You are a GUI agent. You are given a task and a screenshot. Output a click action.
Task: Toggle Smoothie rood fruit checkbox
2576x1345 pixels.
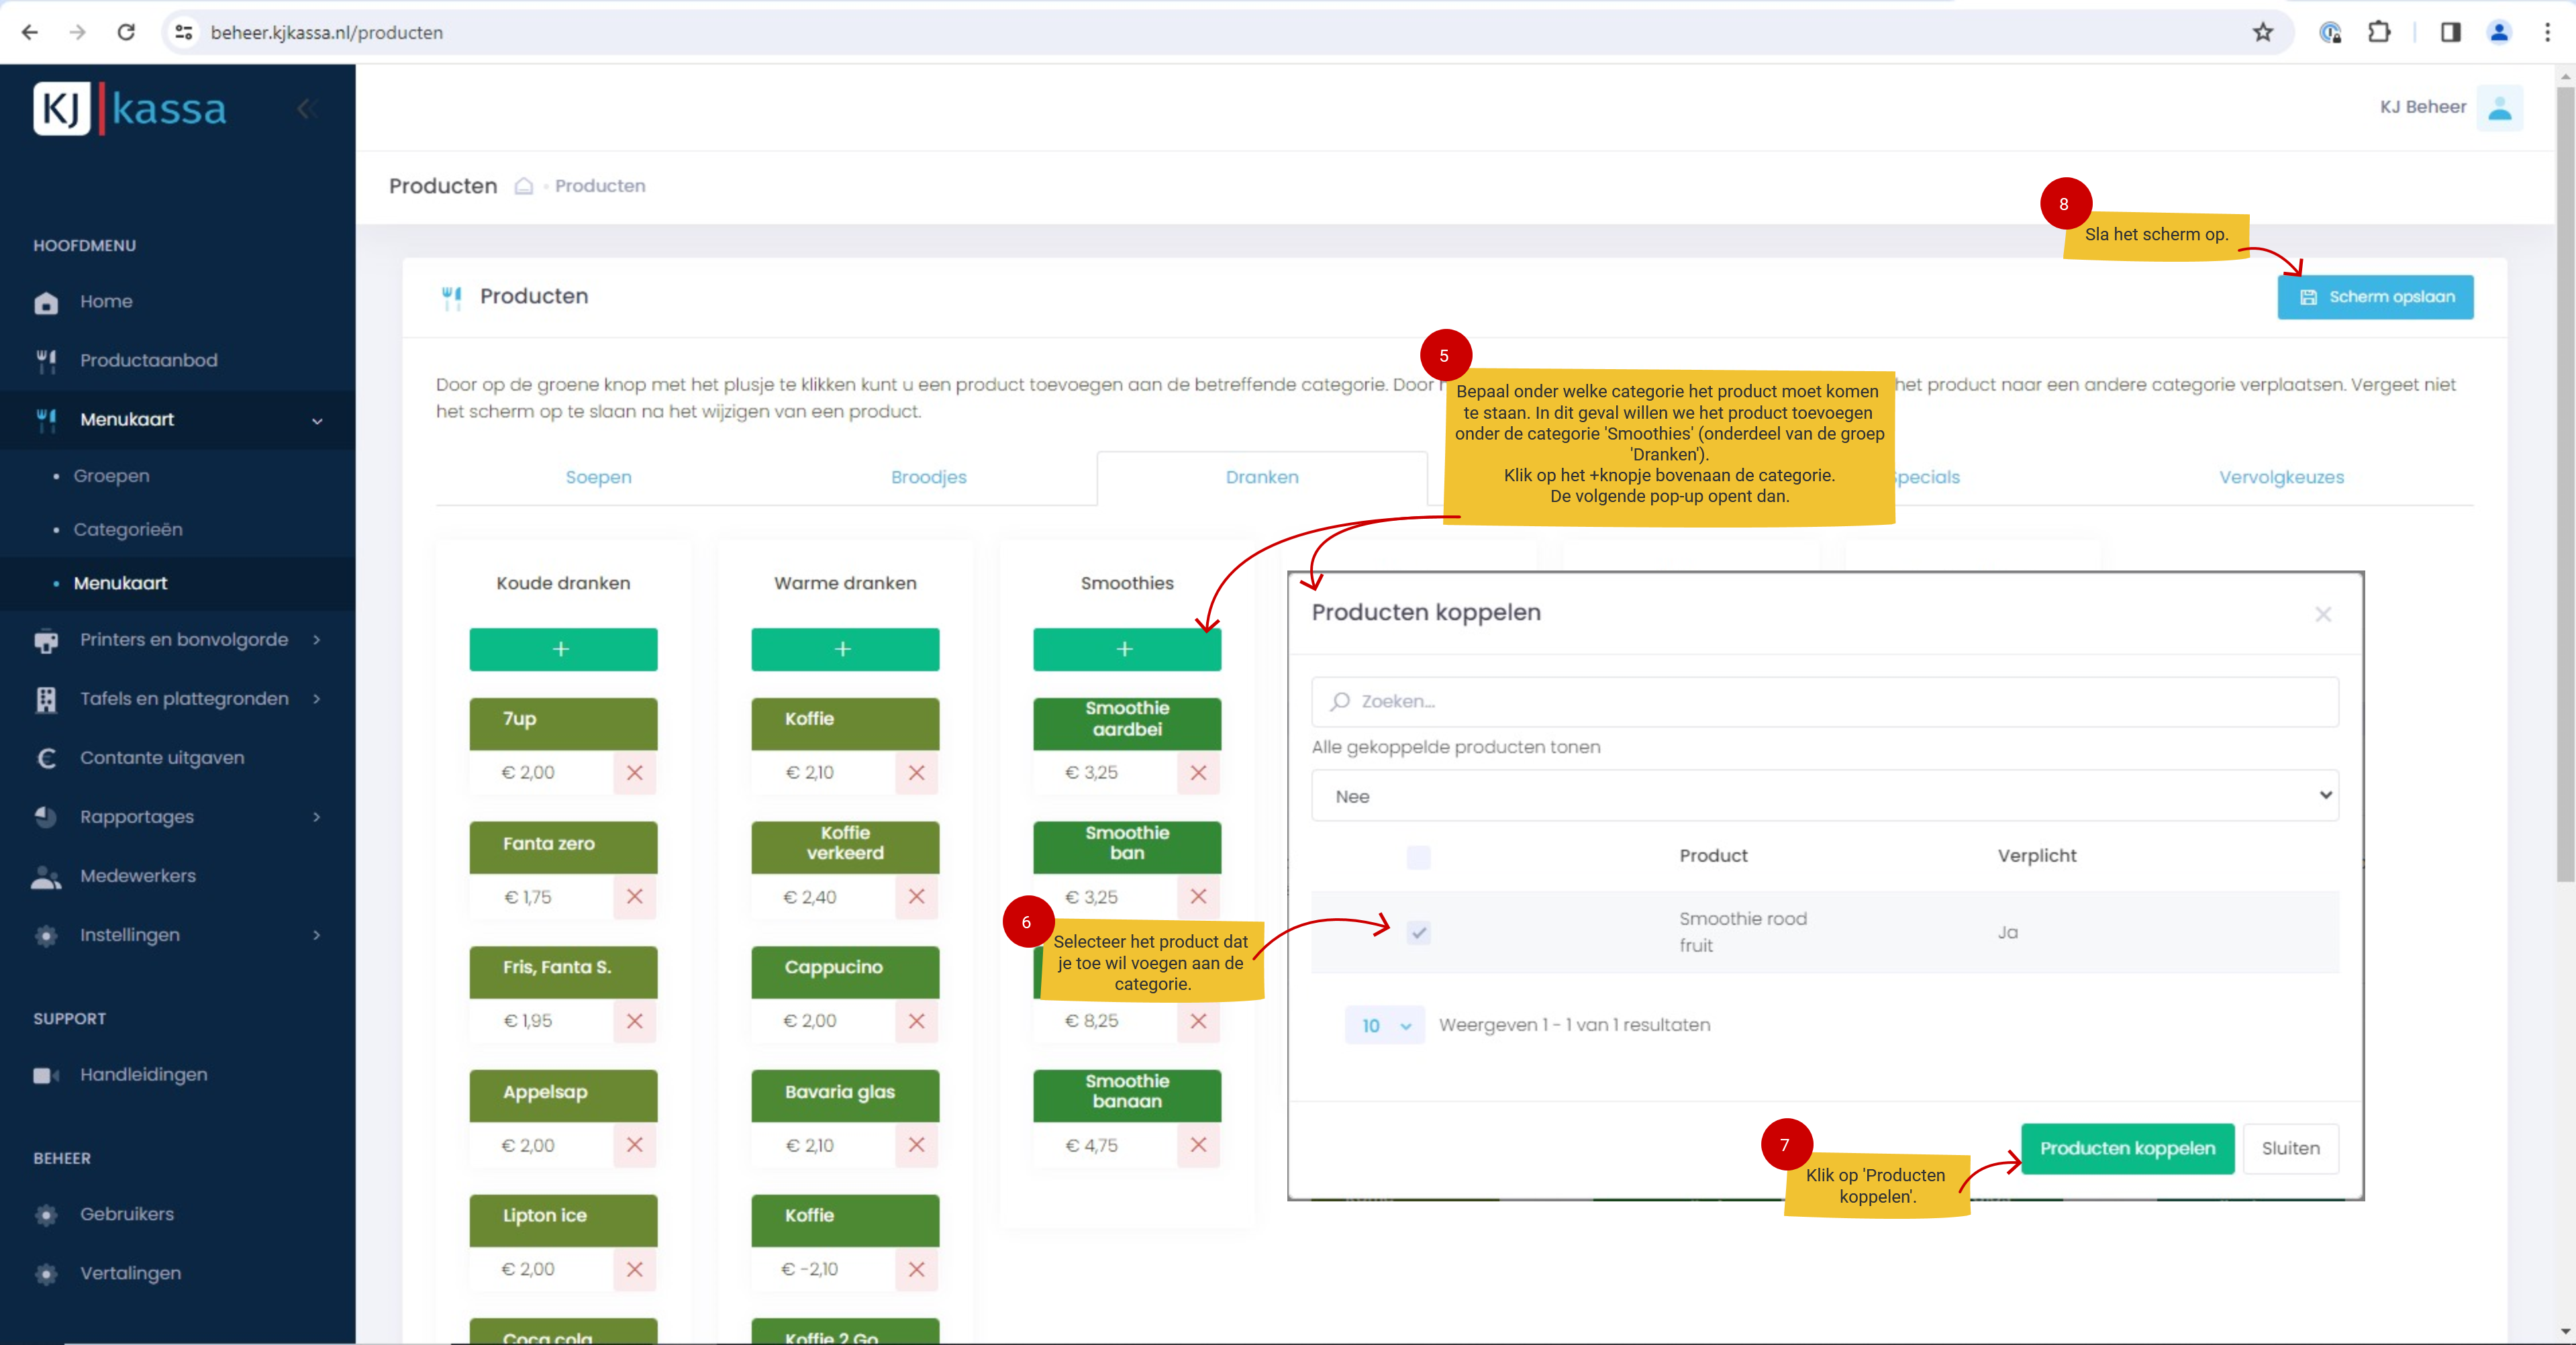[x=1418, y=932]
